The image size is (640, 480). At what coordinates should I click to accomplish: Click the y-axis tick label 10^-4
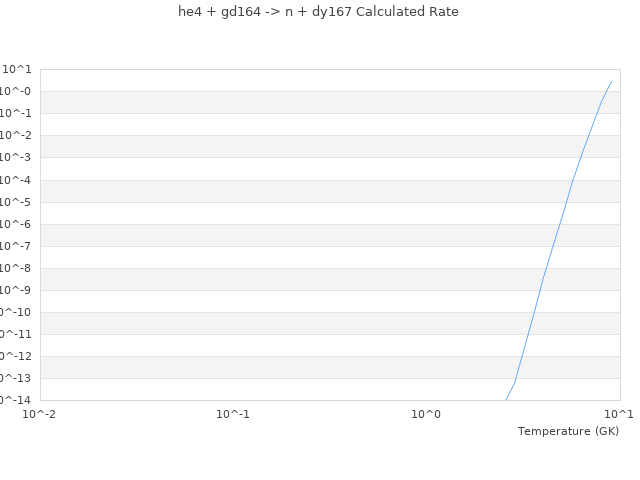[16, 180]
